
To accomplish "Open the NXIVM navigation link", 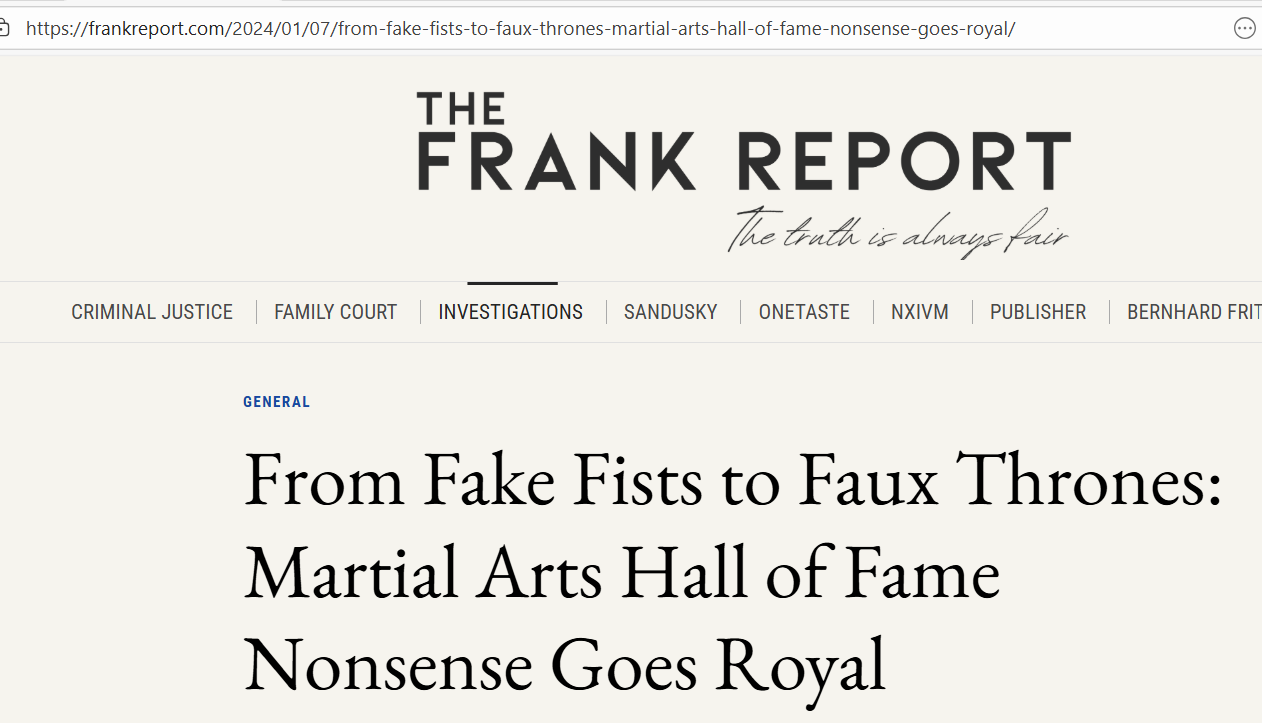I will pyautogui.click(x=919, y=312).
